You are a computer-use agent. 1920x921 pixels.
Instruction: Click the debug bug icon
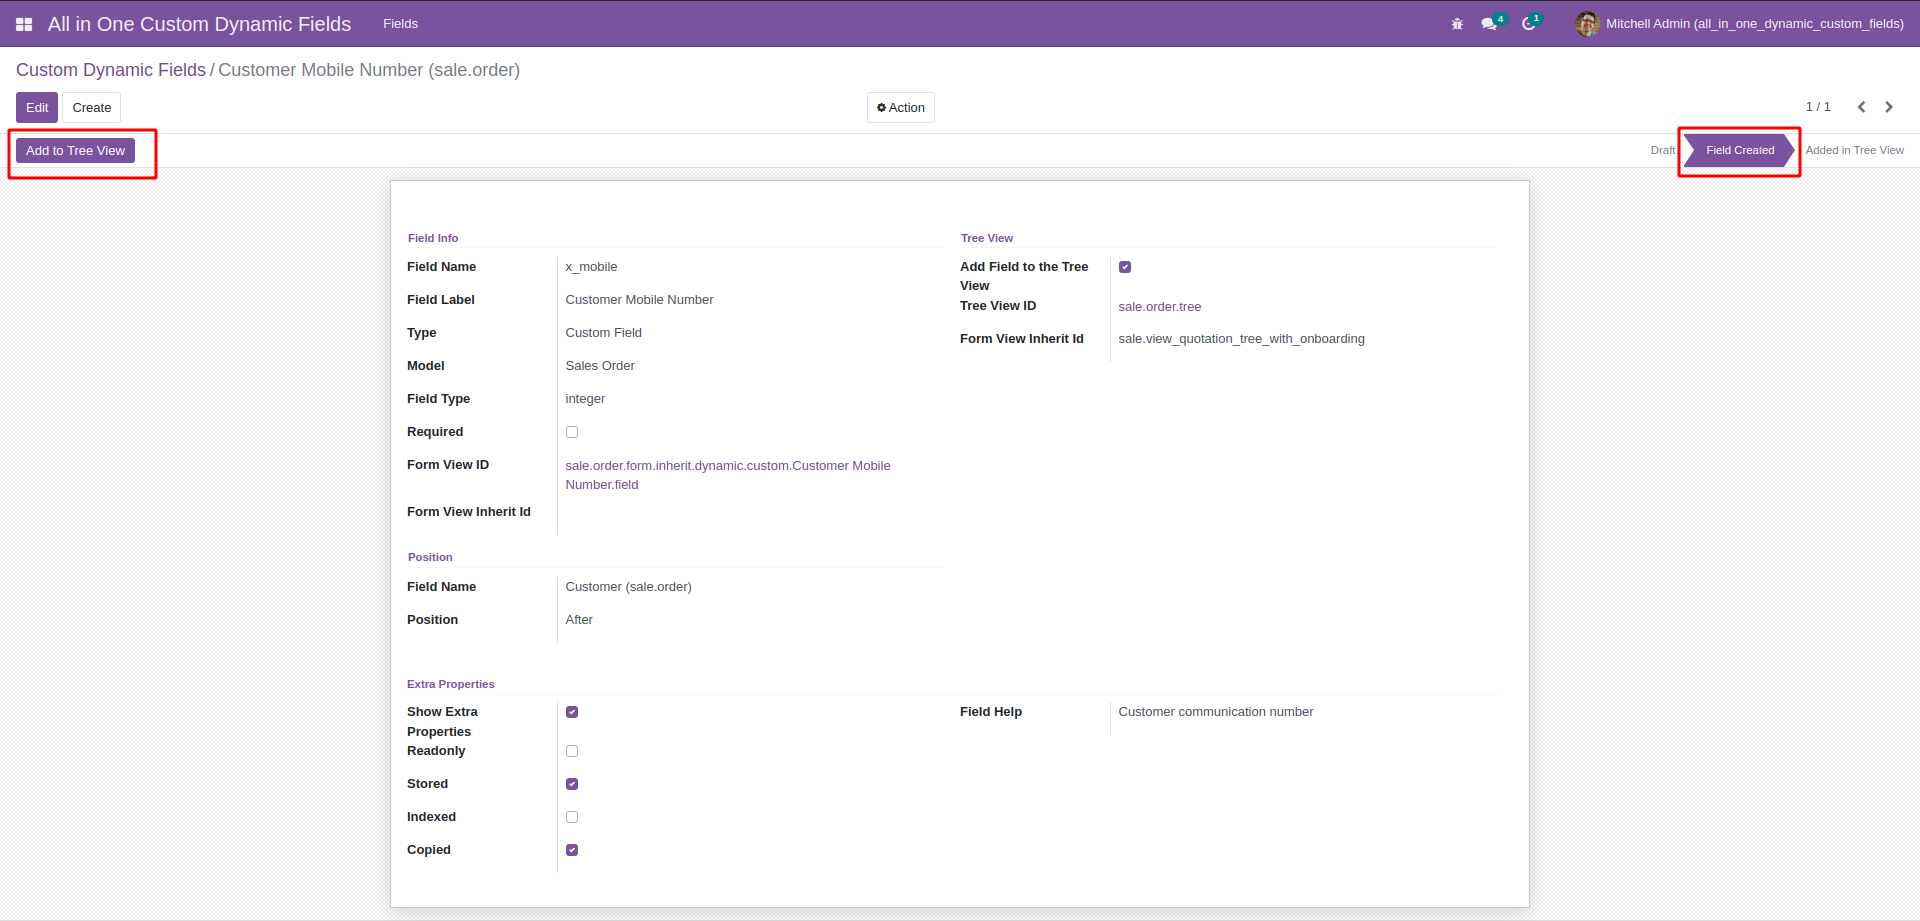1457,24
